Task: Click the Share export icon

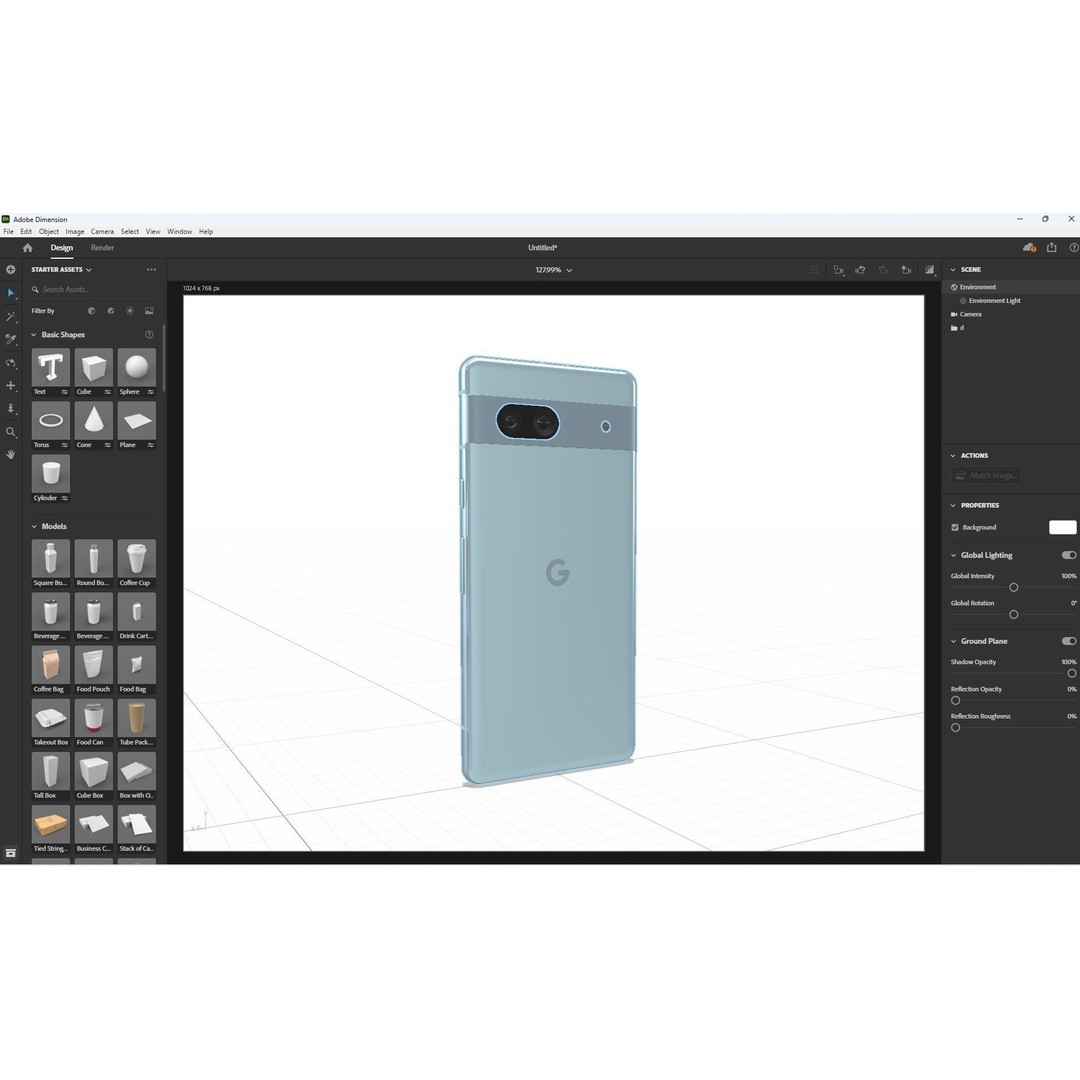Action: coord(1052,248)
